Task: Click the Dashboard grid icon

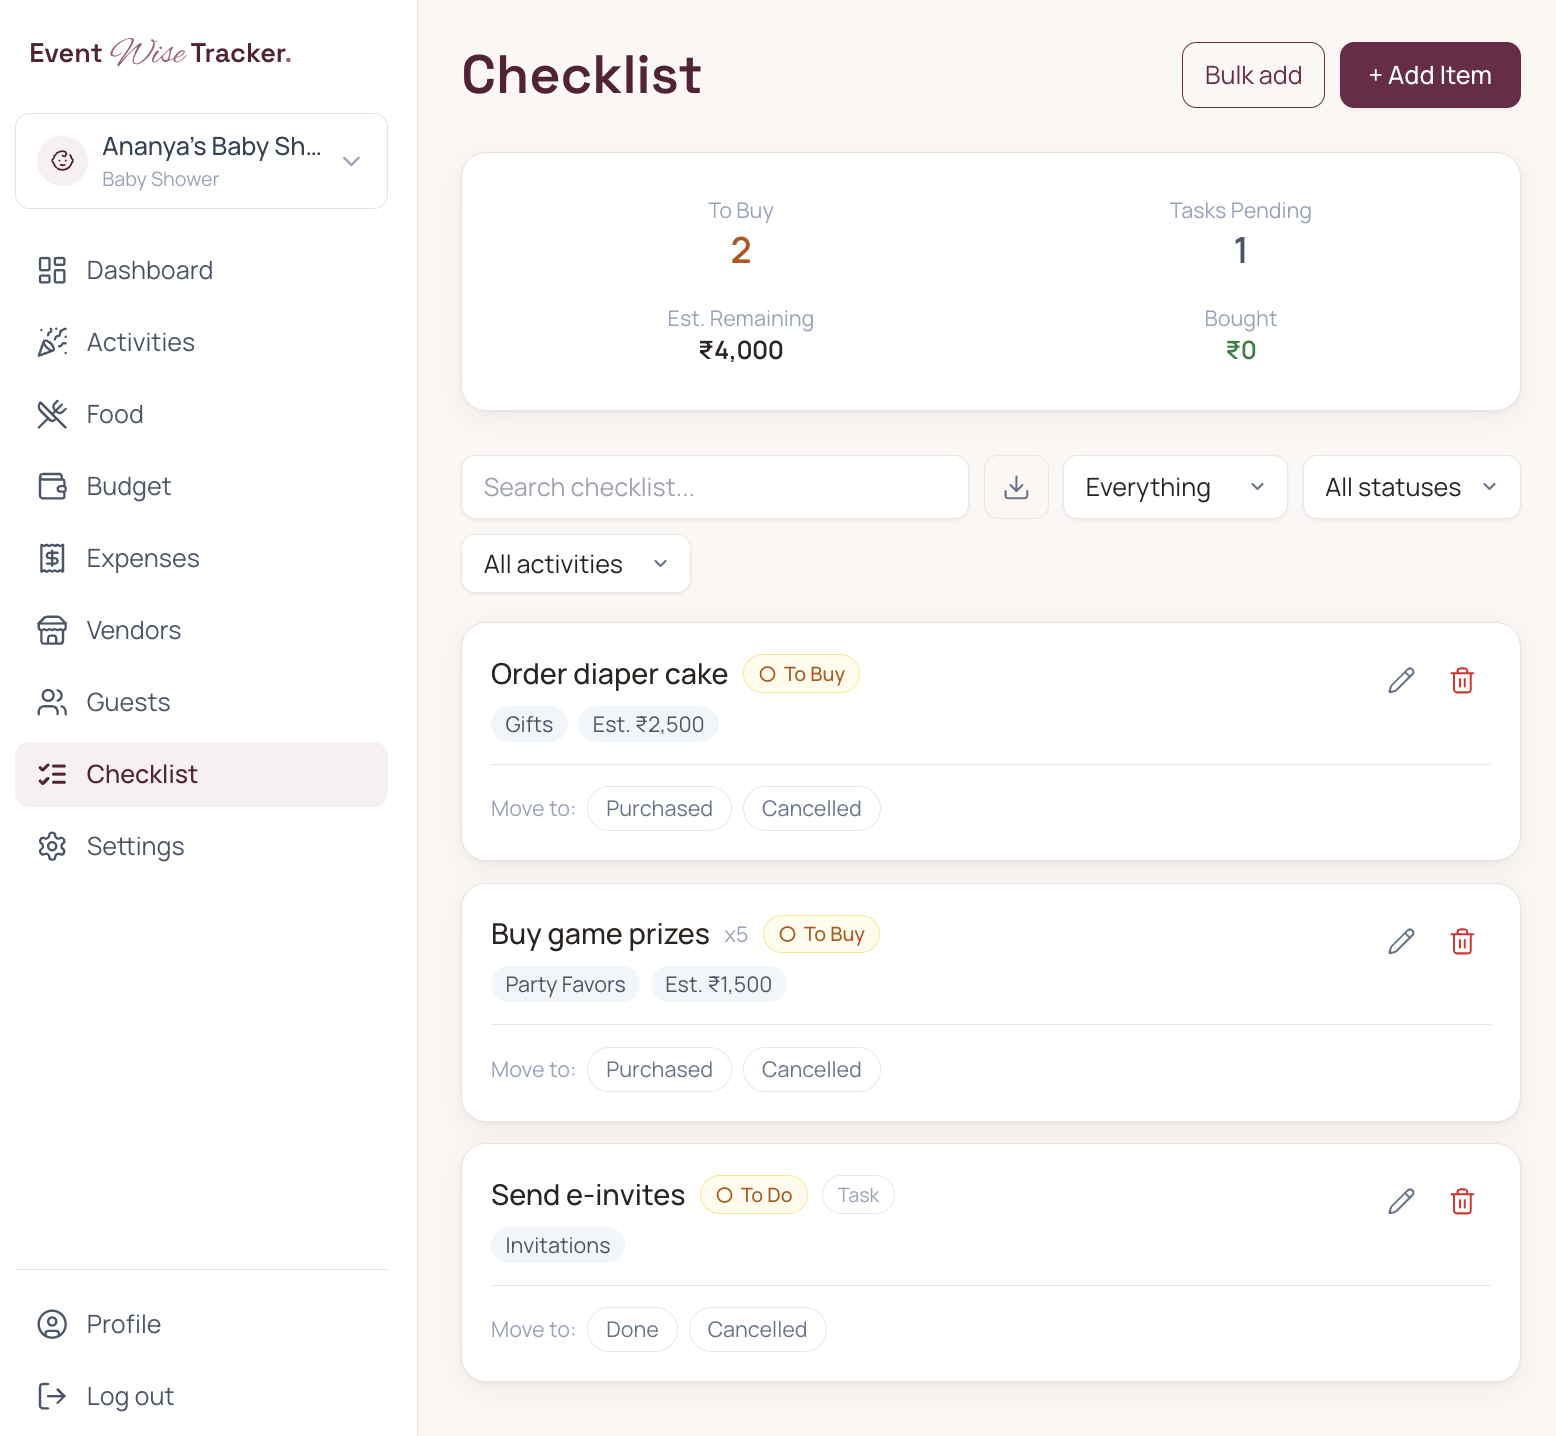Action: [x=52, y=270]
